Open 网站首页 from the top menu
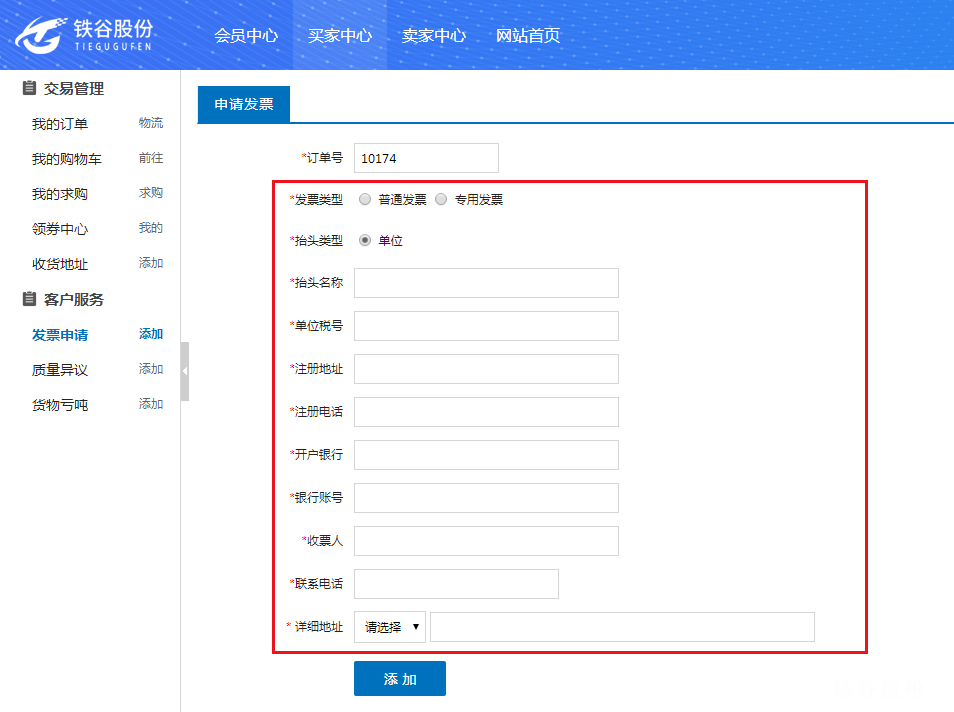This screenshot has height=712, width=954. coord(528,35)
